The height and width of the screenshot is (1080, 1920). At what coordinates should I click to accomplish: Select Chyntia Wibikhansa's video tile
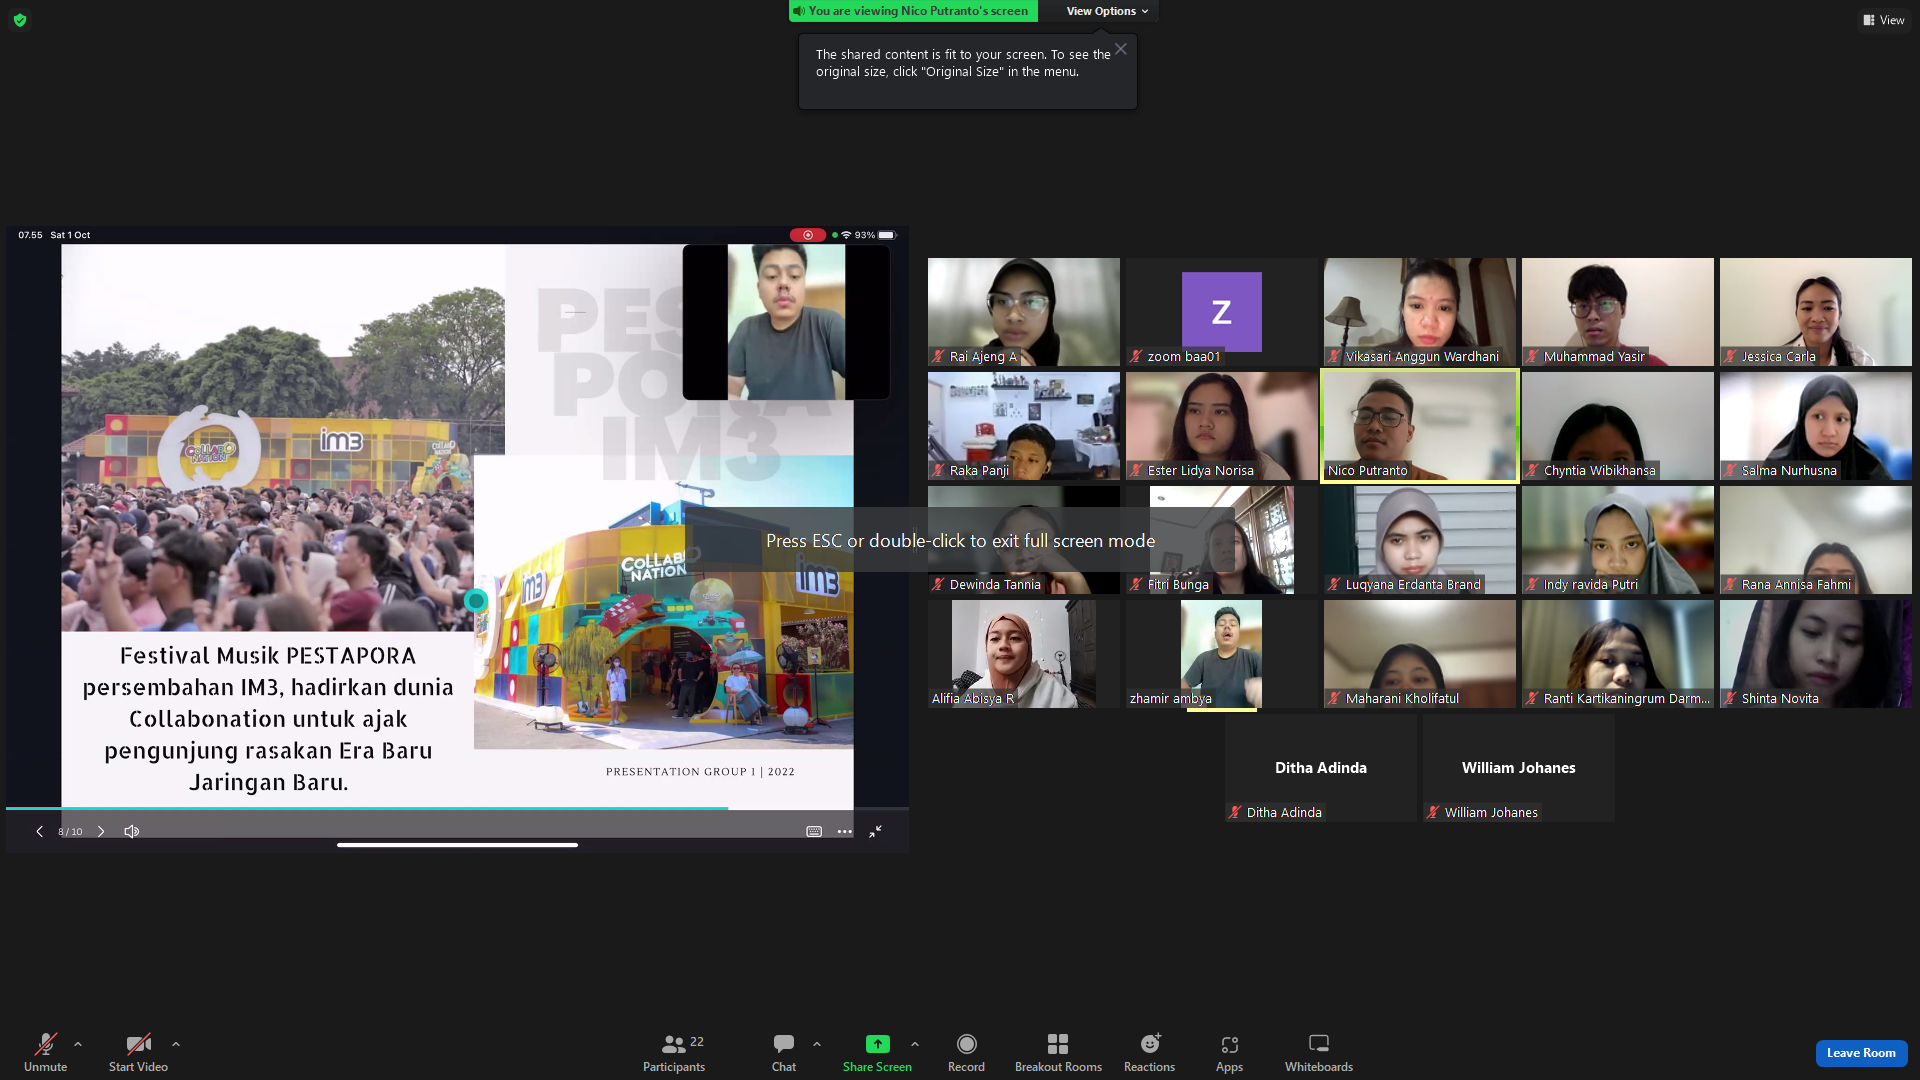point(1618,426)
